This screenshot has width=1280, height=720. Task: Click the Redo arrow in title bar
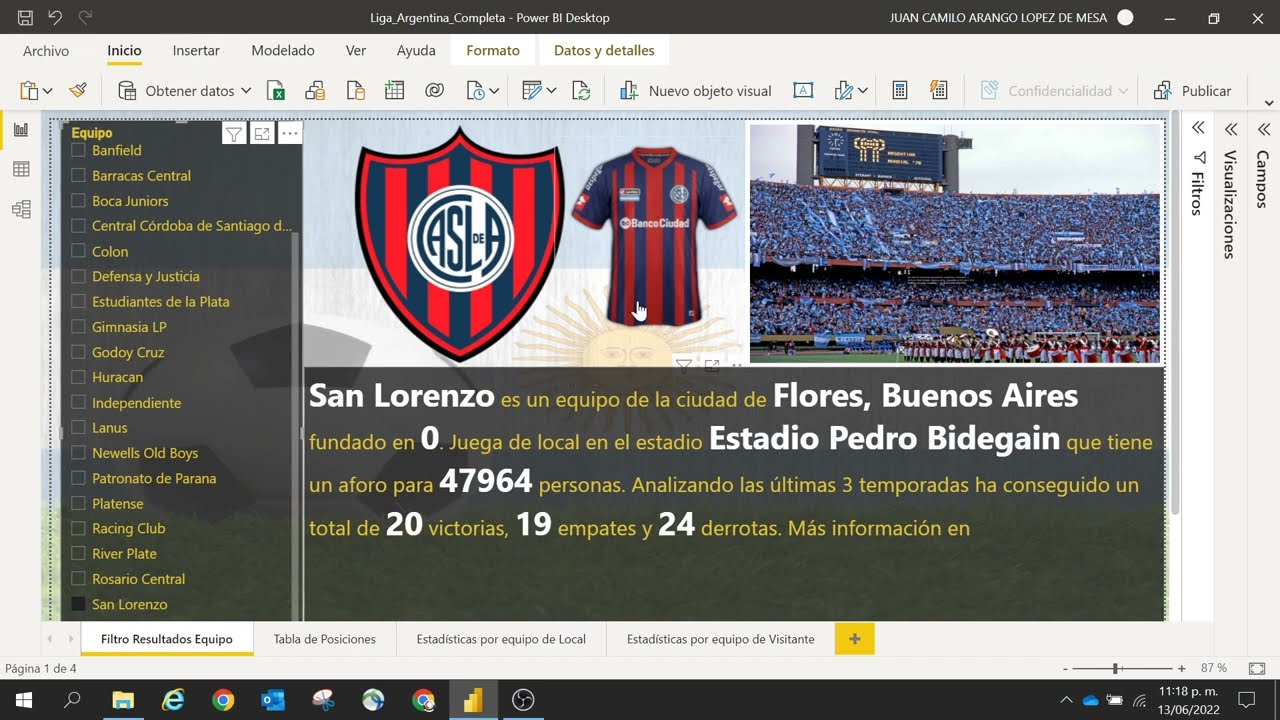[85, 18]
